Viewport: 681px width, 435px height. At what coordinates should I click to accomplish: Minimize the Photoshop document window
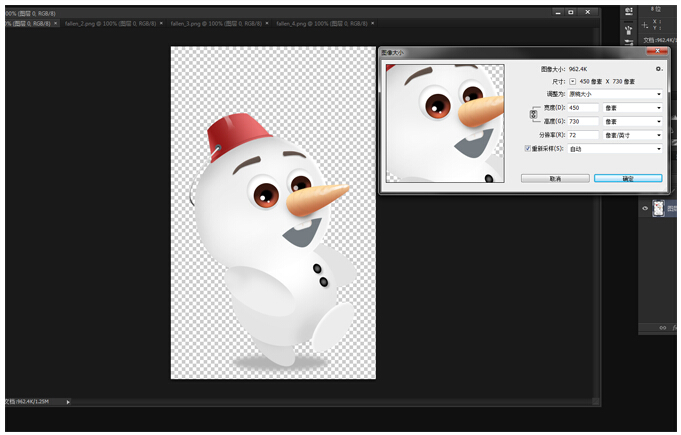pyautogui.click(x=558, y=13)
